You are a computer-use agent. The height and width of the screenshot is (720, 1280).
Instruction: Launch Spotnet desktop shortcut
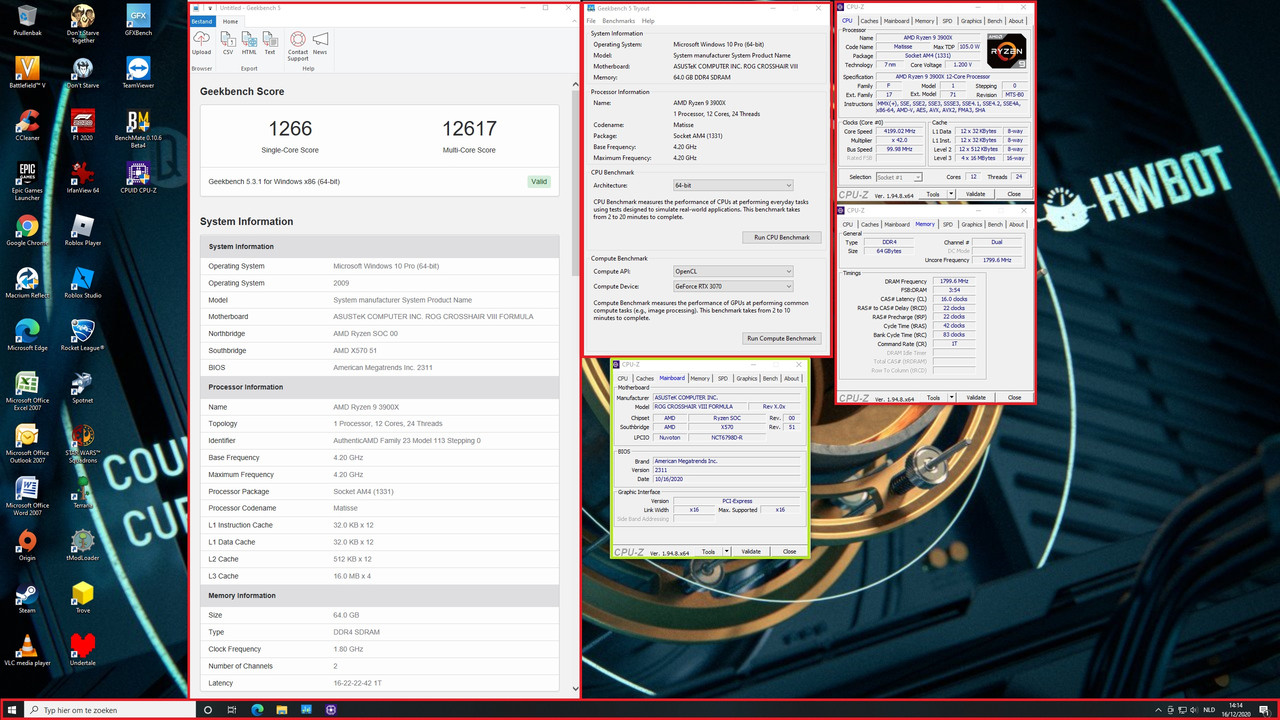pyautogui.click(x=83, y=388)
